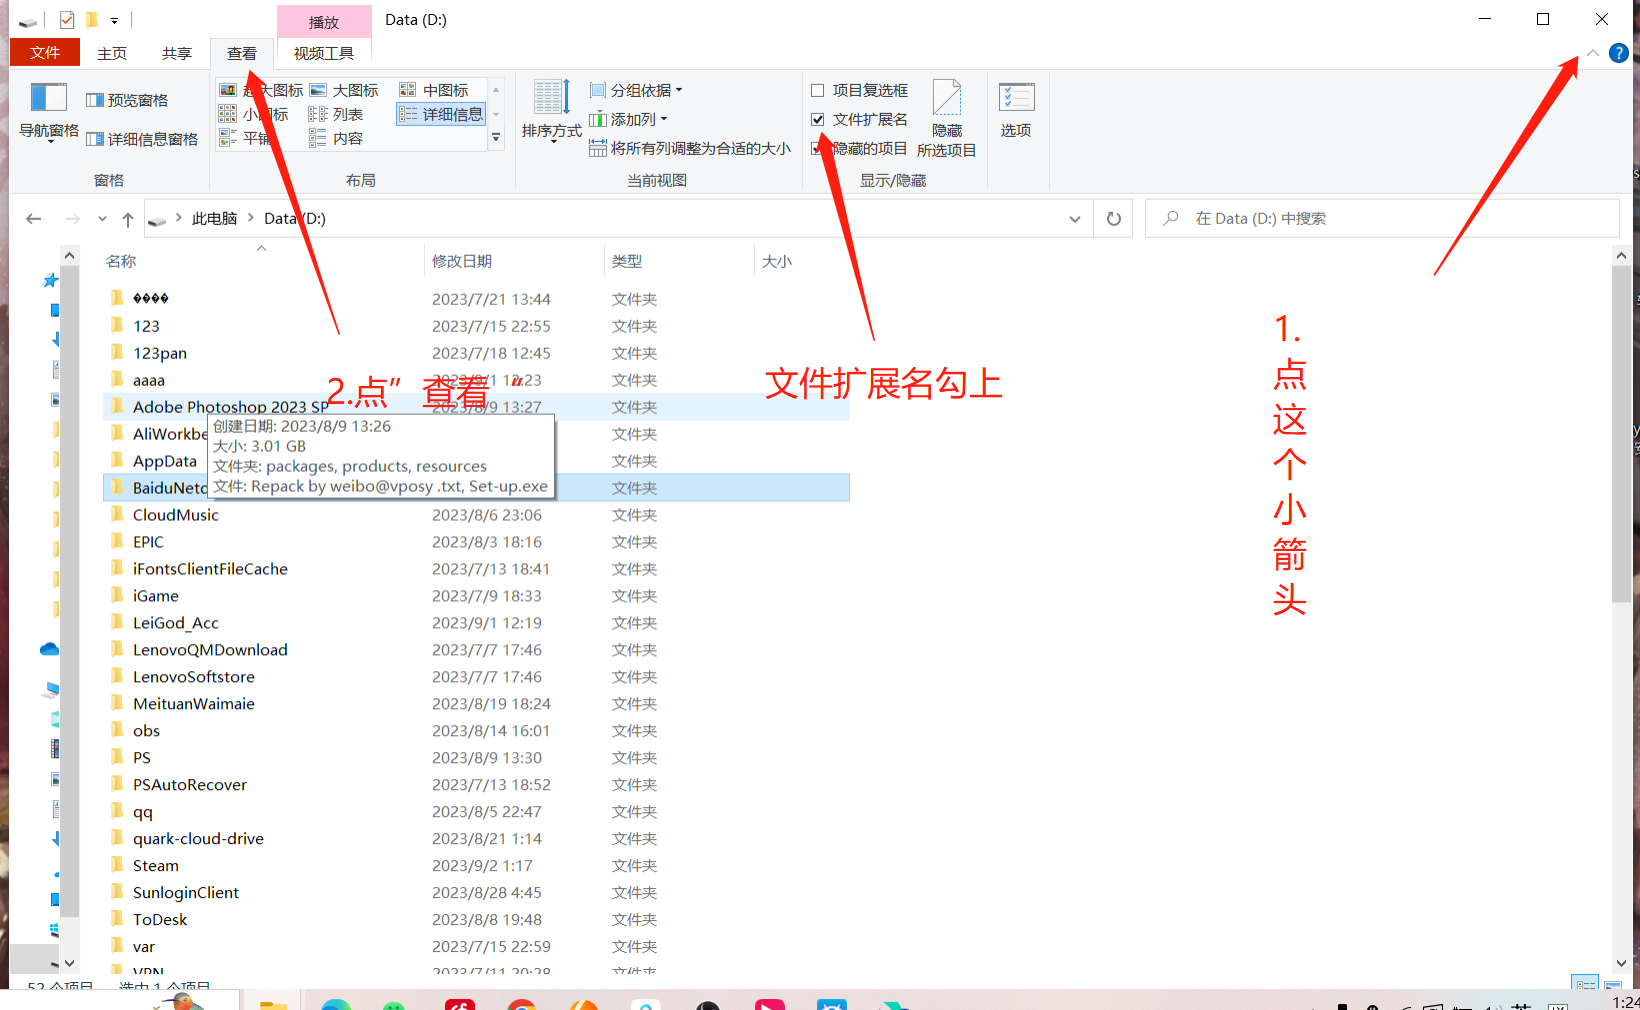Viewport: 1640px width, 1010px height.
Task: Switch to the 共享 share tab
Action: click(x=177, y=53)
